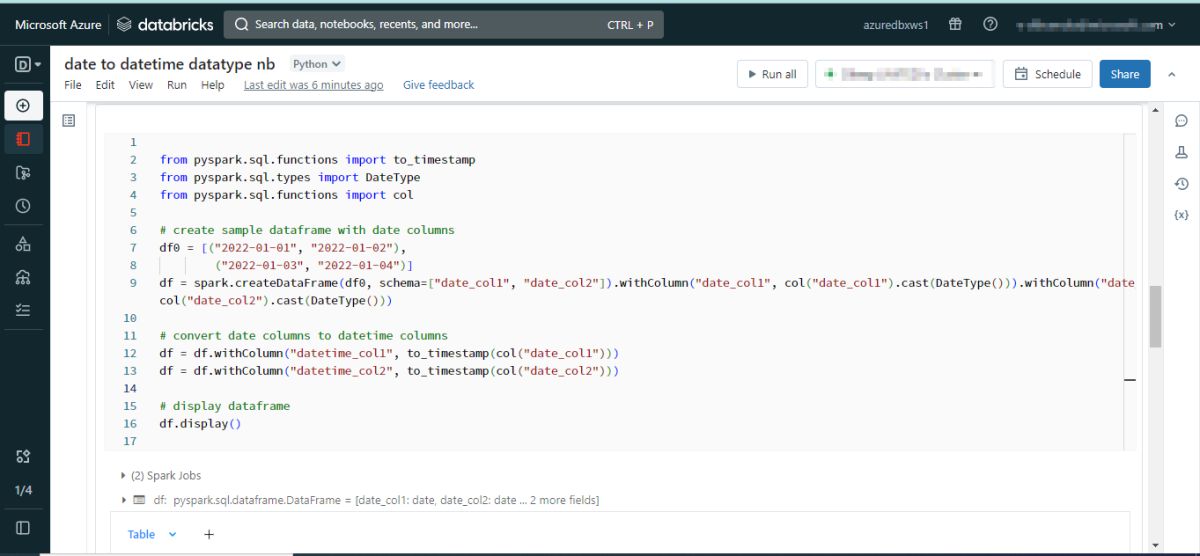
Task: Open the Run menu
Action: [177, 85]
